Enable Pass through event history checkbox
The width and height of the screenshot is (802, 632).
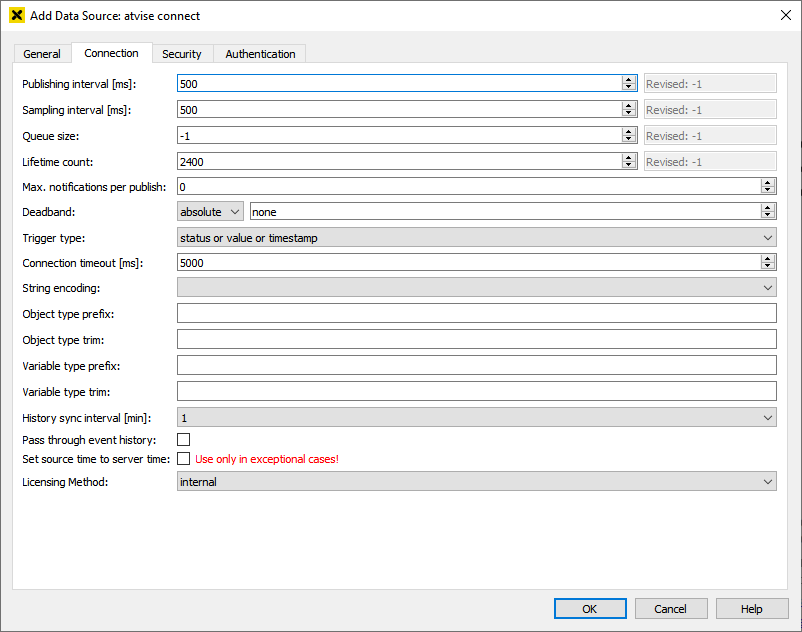184,440
